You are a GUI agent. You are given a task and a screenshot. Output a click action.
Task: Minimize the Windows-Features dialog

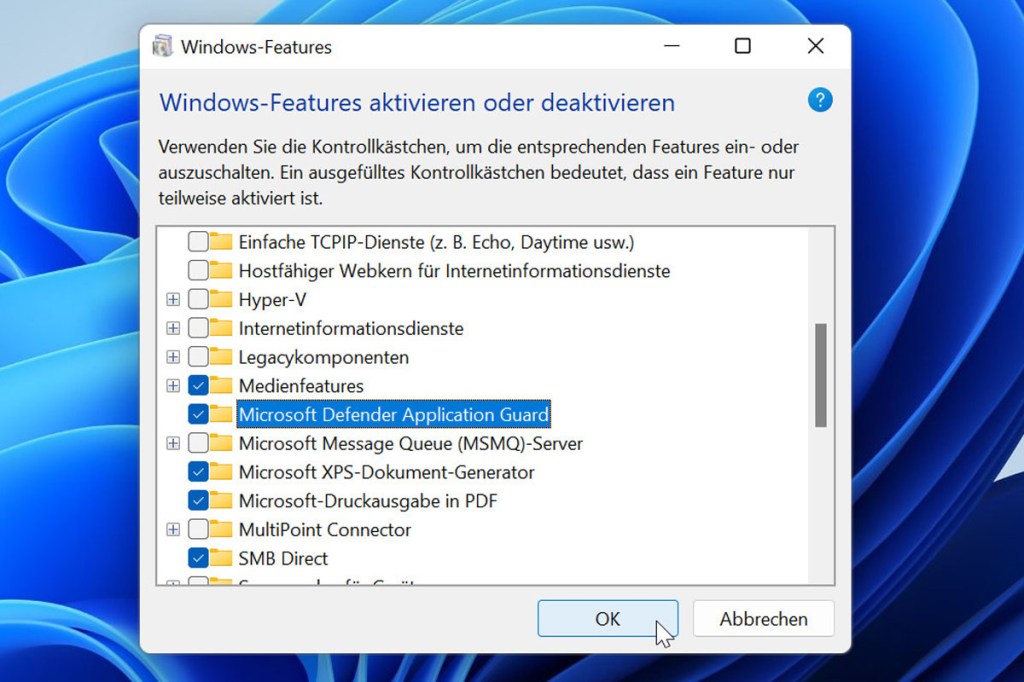point(672,46)
